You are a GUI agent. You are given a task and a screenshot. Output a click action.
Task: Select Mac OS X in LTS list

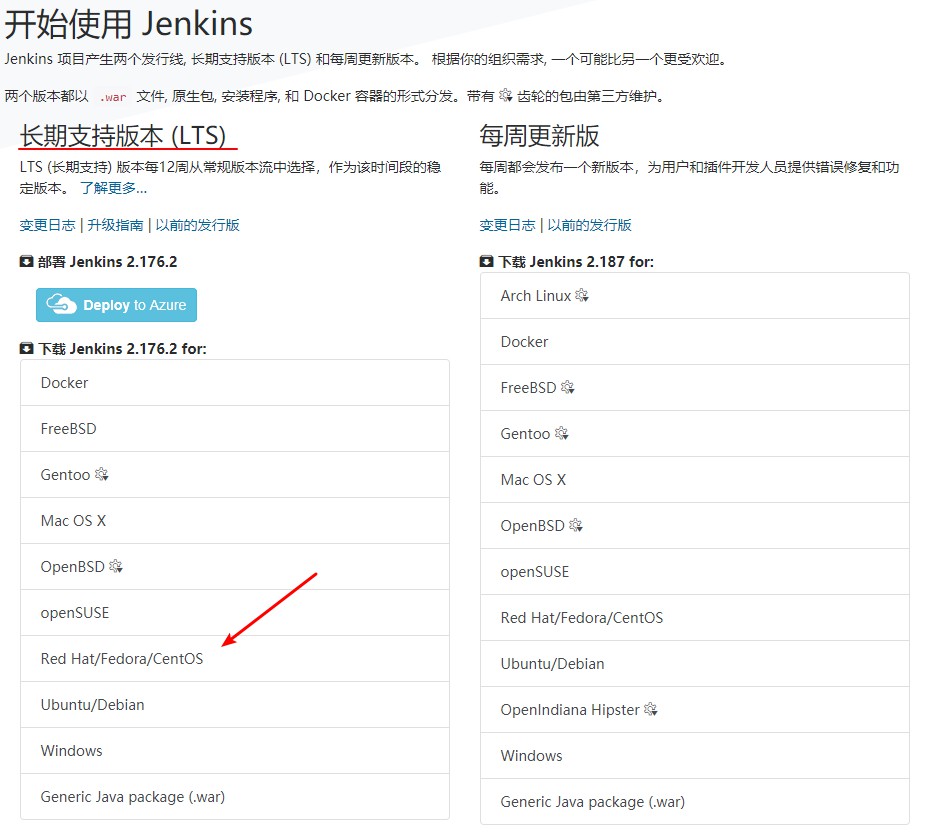point(235,521)
